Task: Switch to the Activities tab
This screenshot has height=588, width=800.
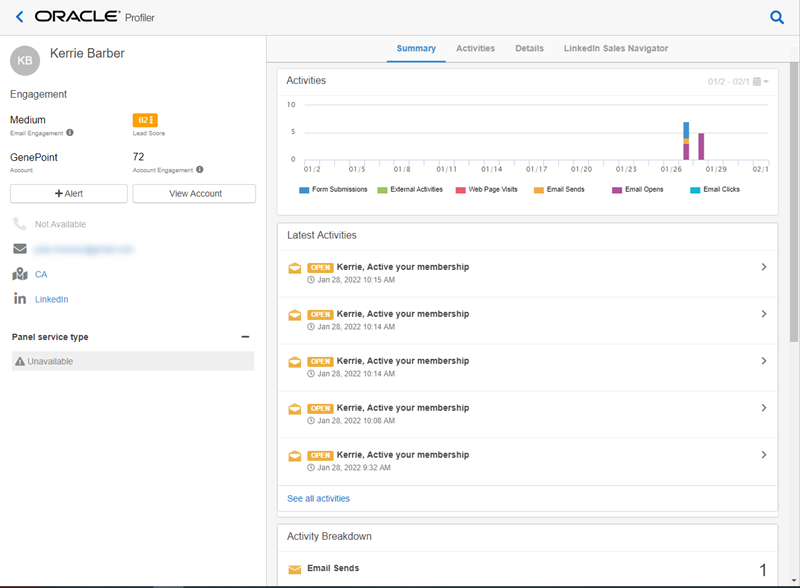Action: [476, 48]
